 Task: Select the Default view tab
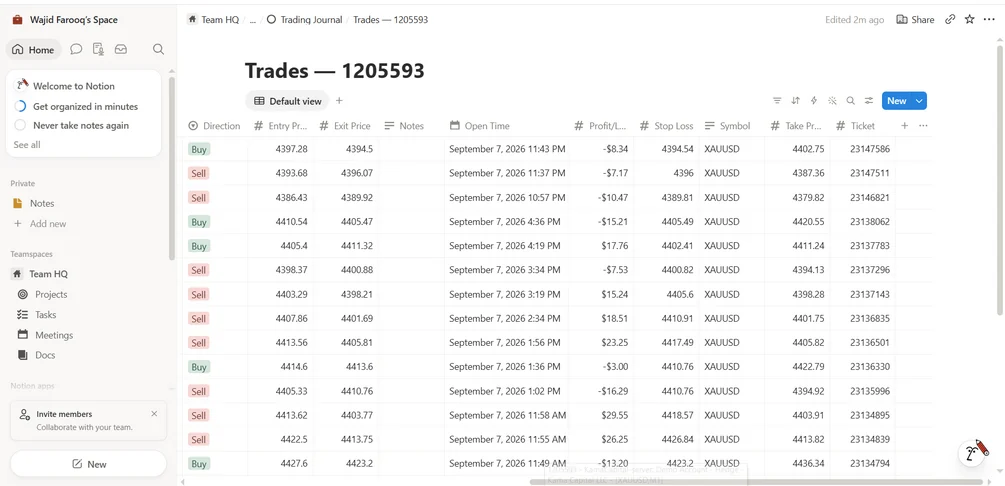287,101
